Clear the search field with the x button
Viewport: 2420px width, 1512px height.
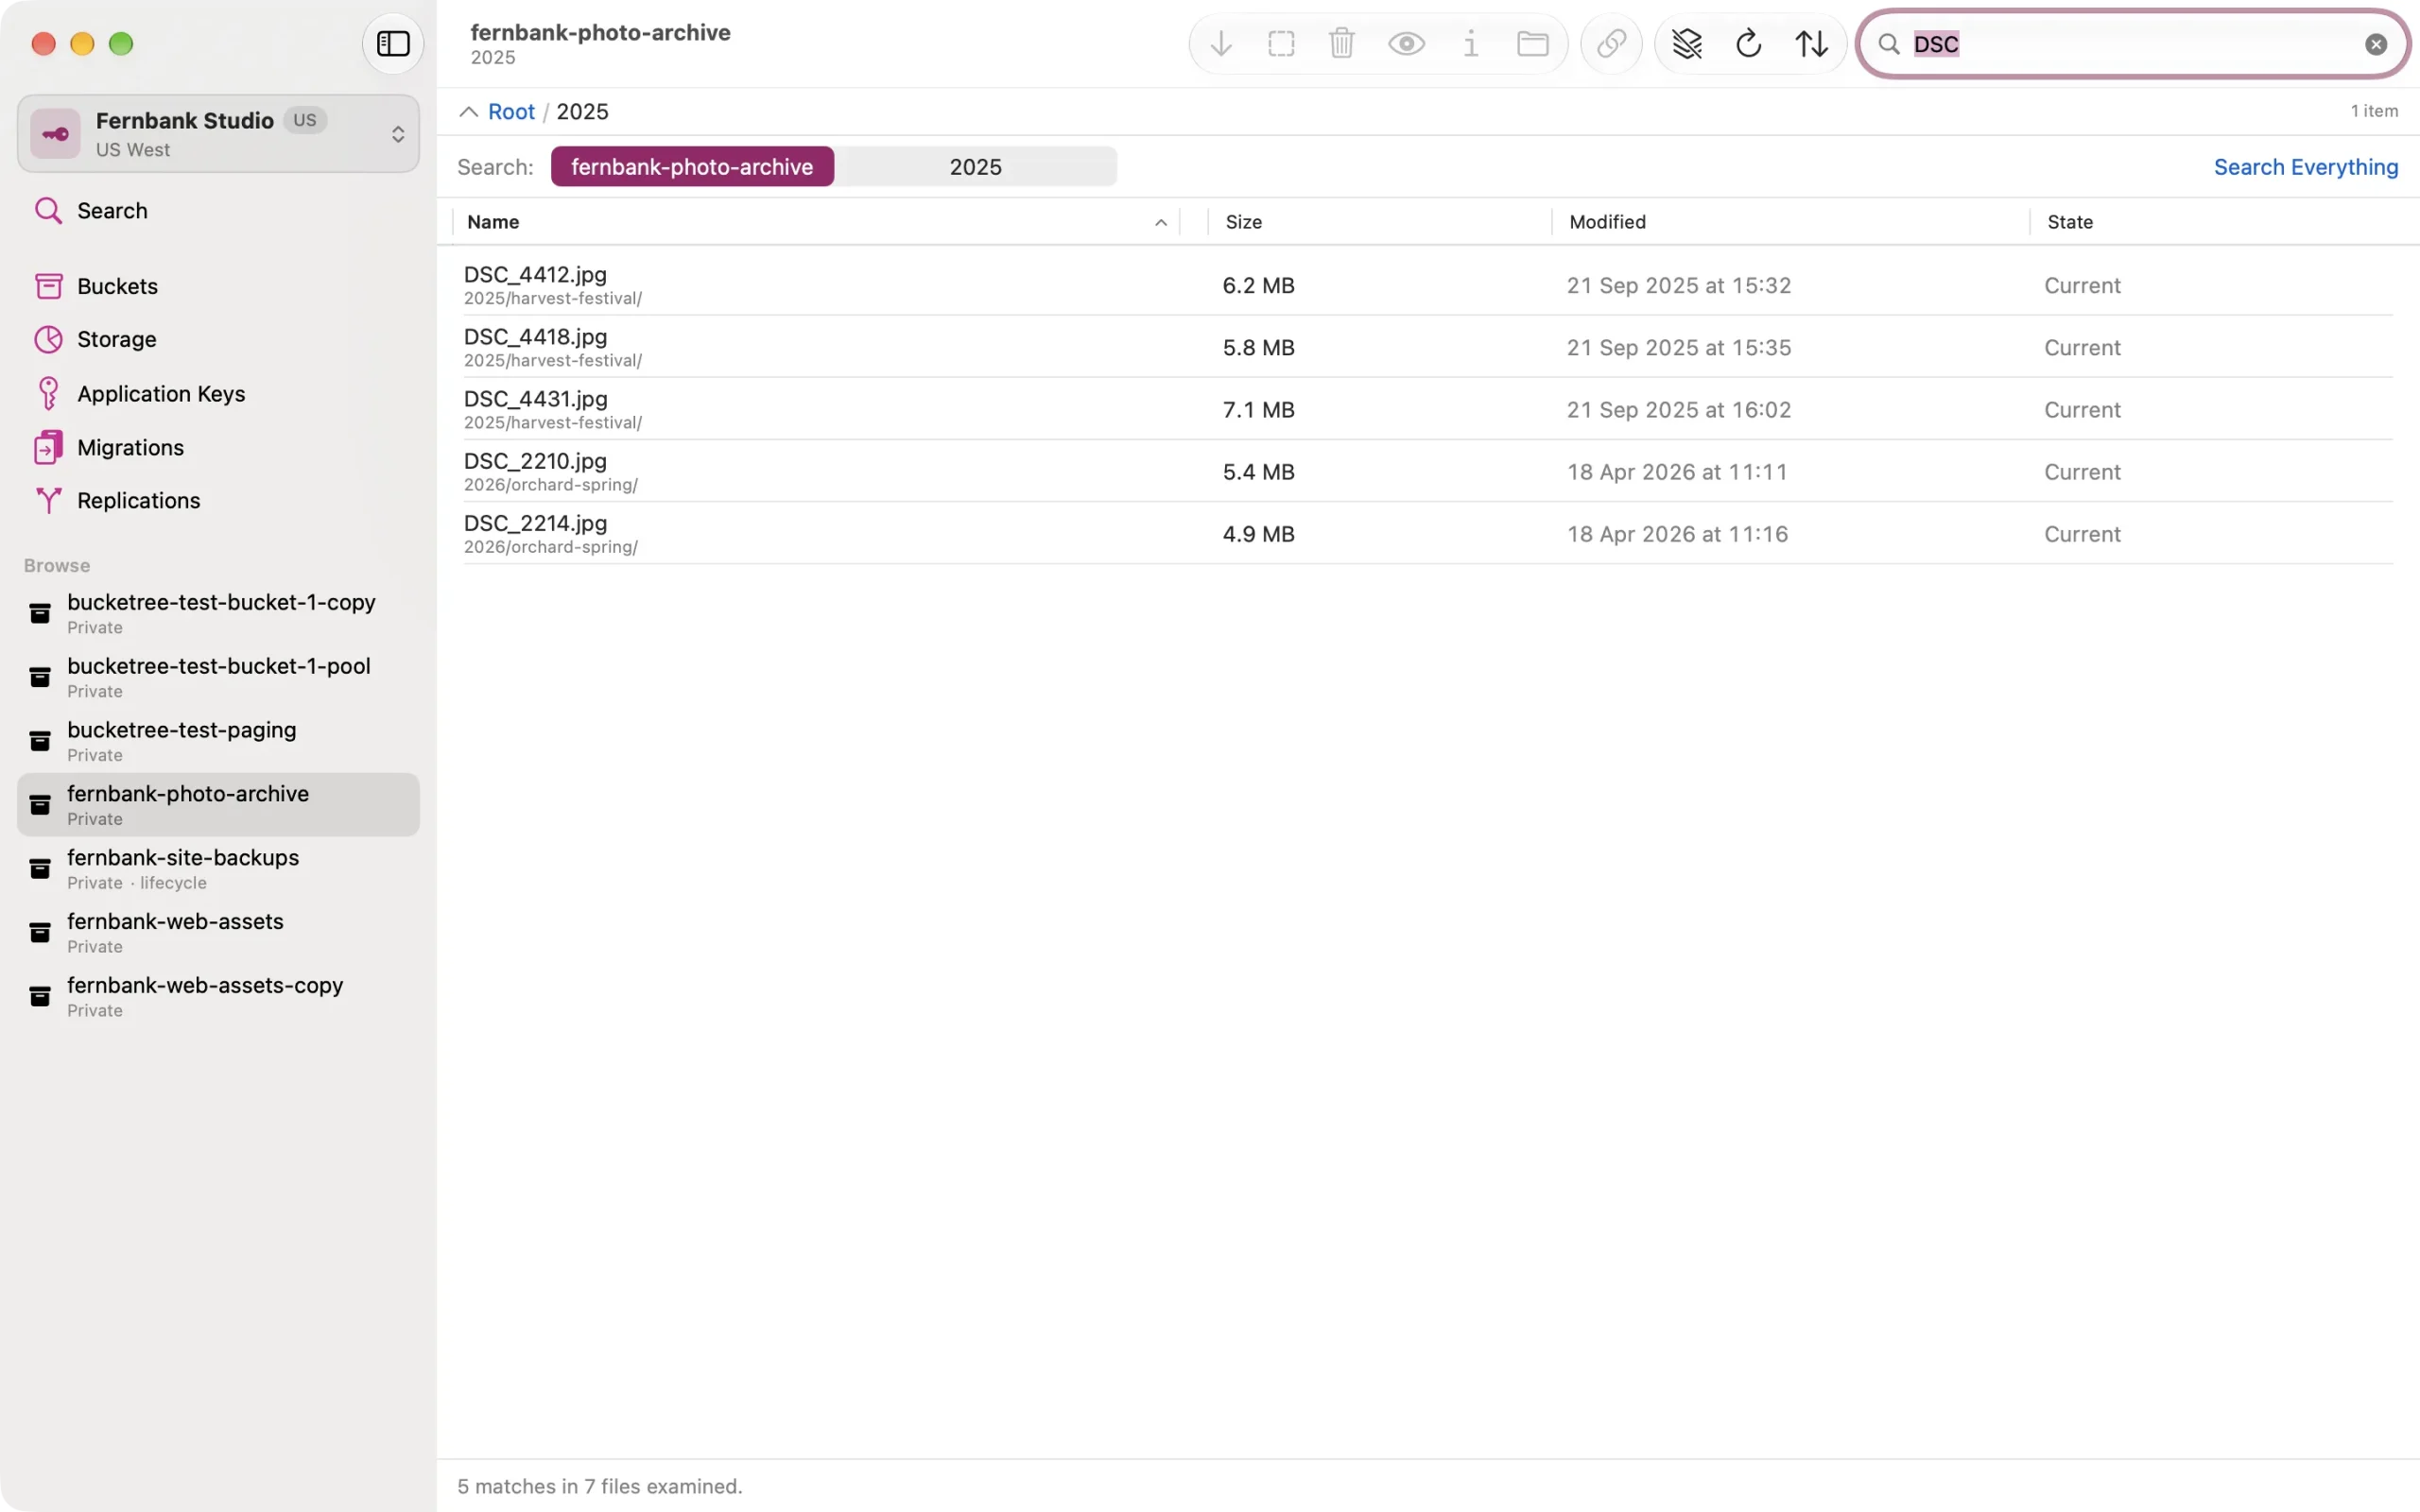pos(2376,44)
